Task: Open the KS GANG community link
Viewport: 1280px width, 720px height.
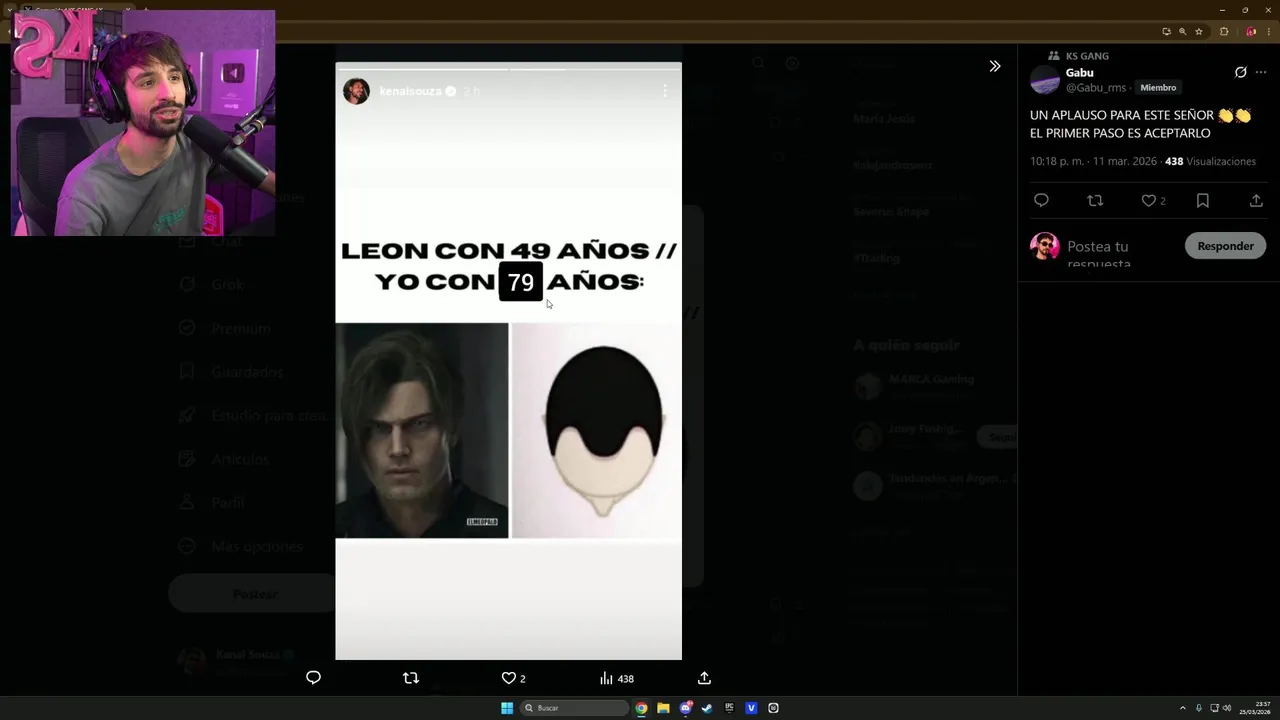Action: click(x=1087, y=56)
